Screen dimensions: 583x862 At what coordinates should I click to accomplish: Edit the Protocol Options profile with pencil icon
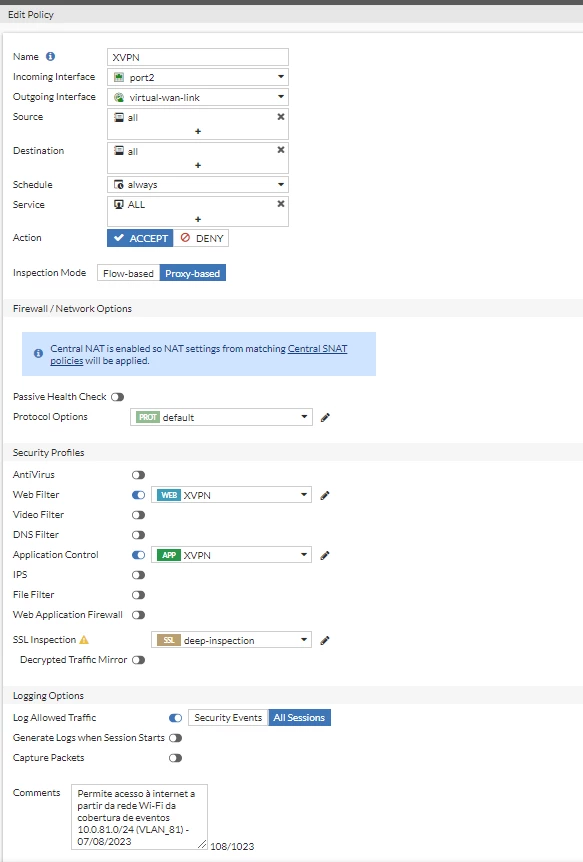point(325,418)
